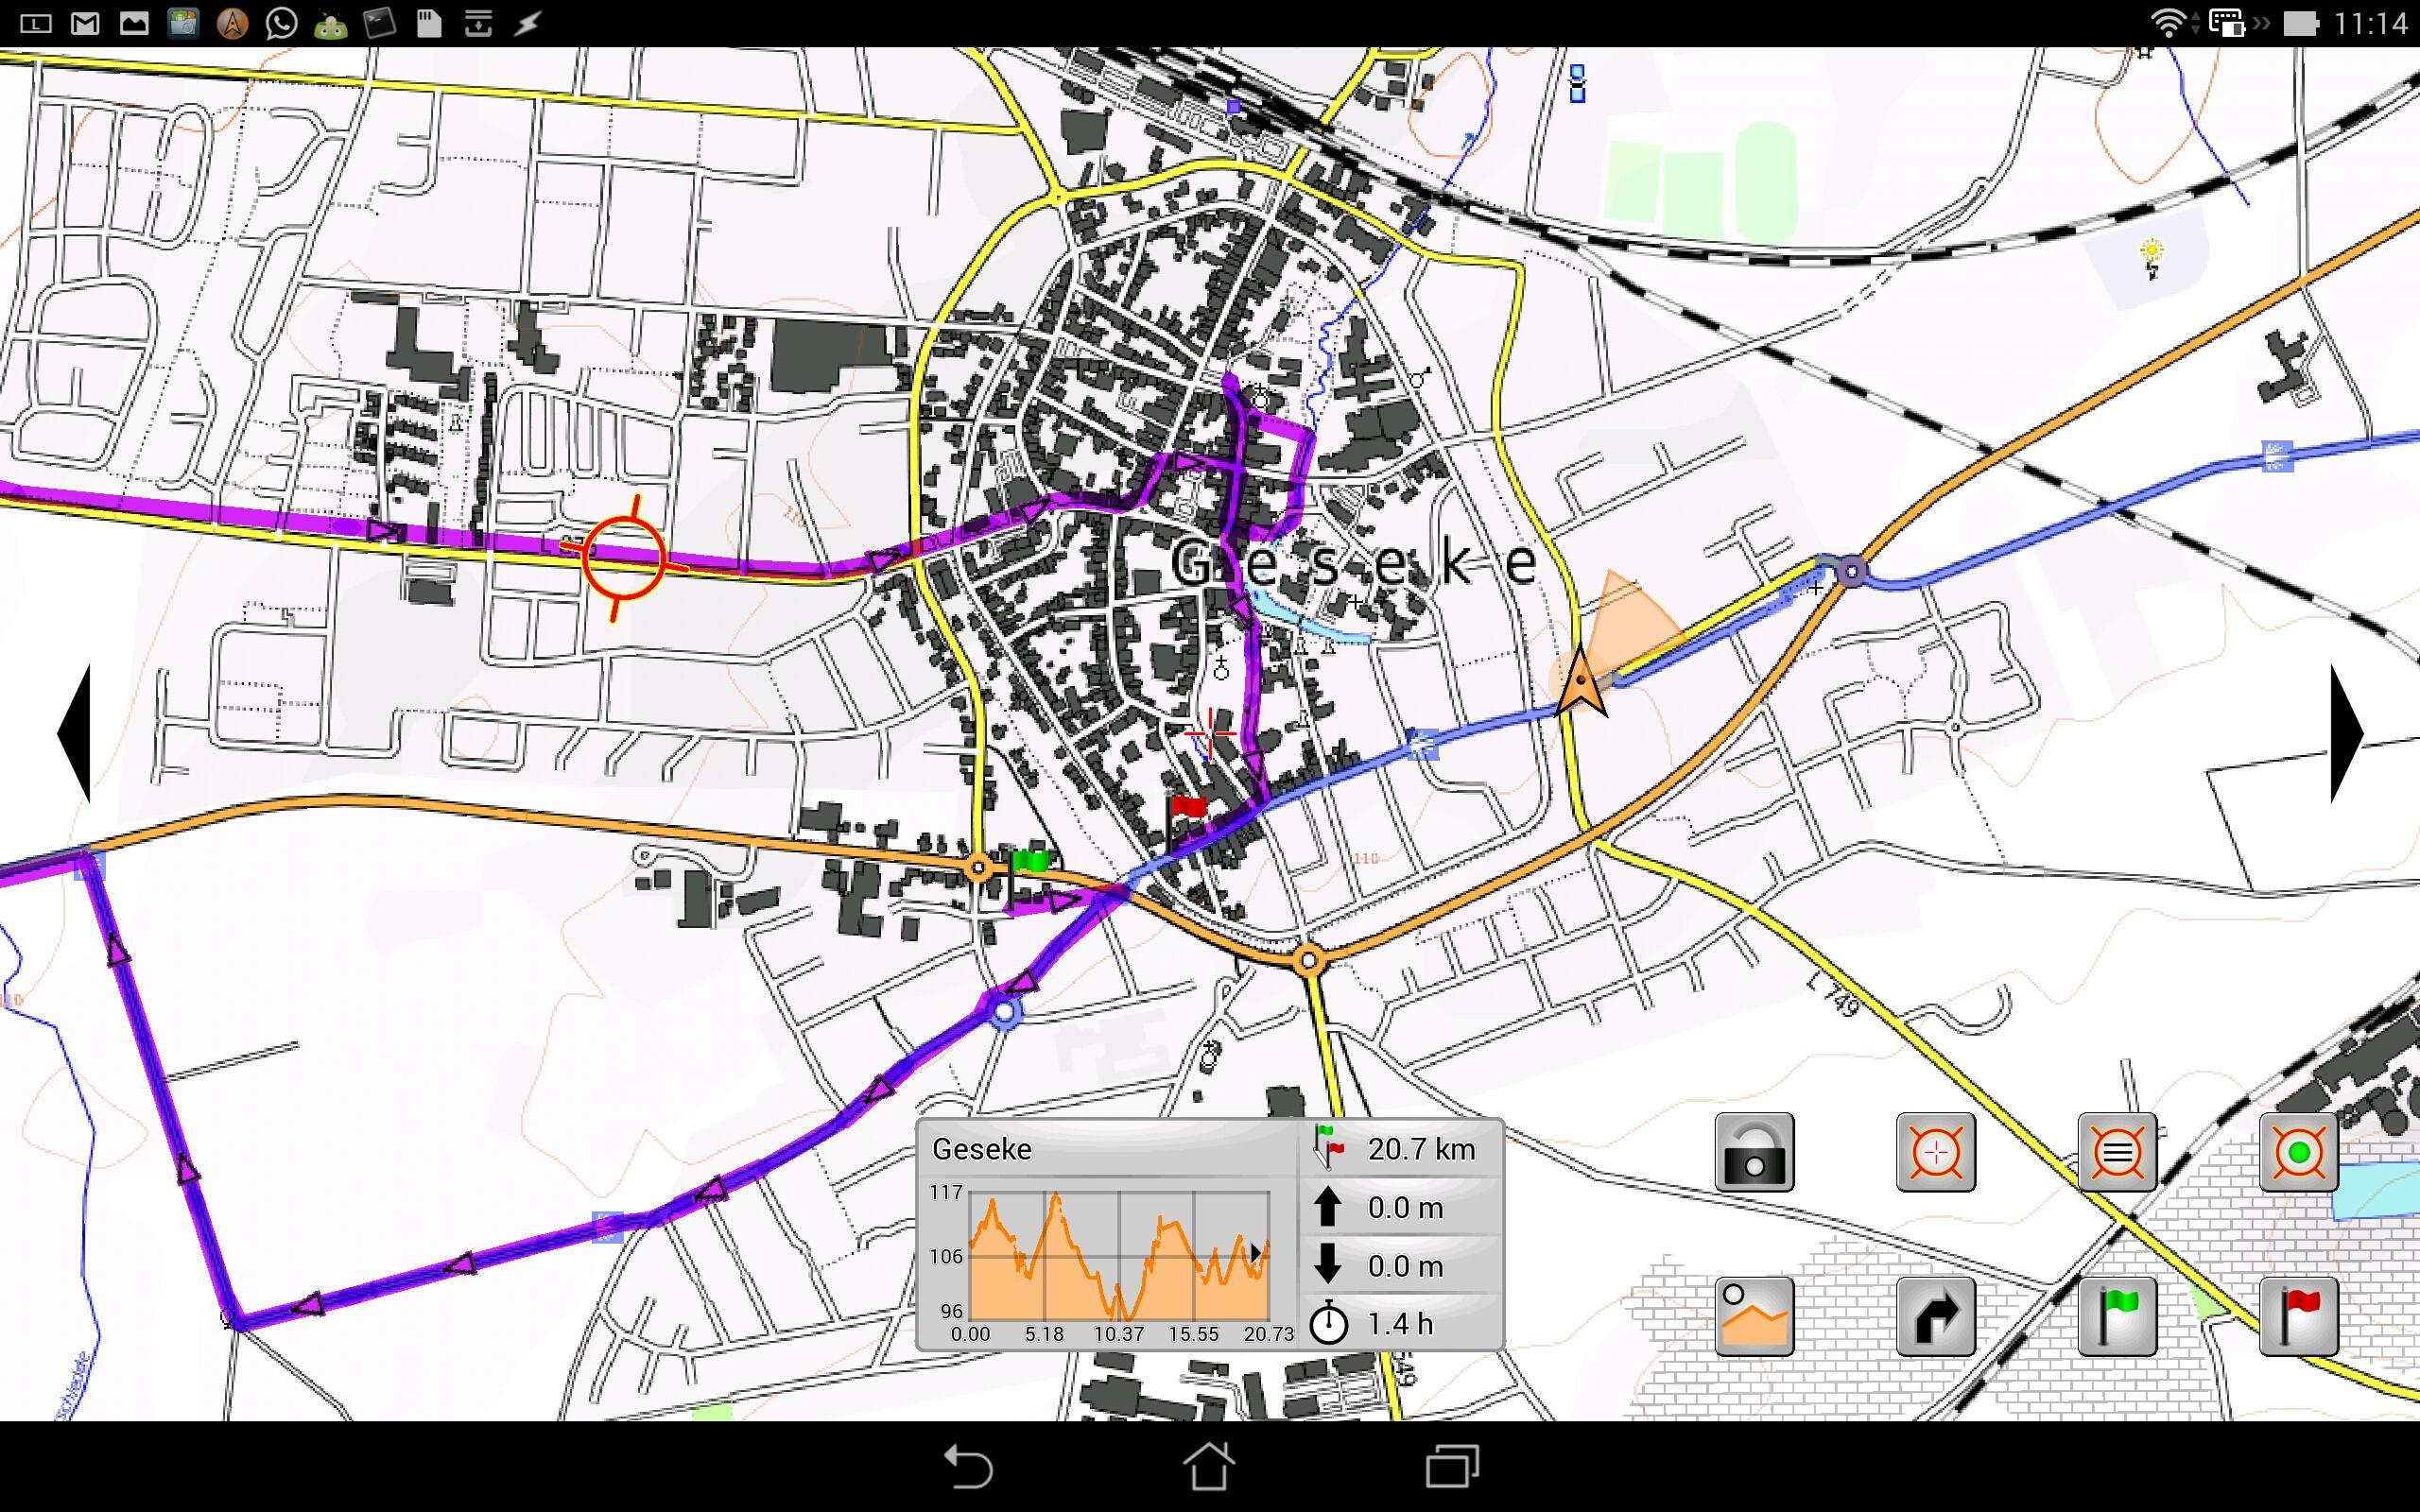Set the red destination flag marker

tap(2297, 1315)
